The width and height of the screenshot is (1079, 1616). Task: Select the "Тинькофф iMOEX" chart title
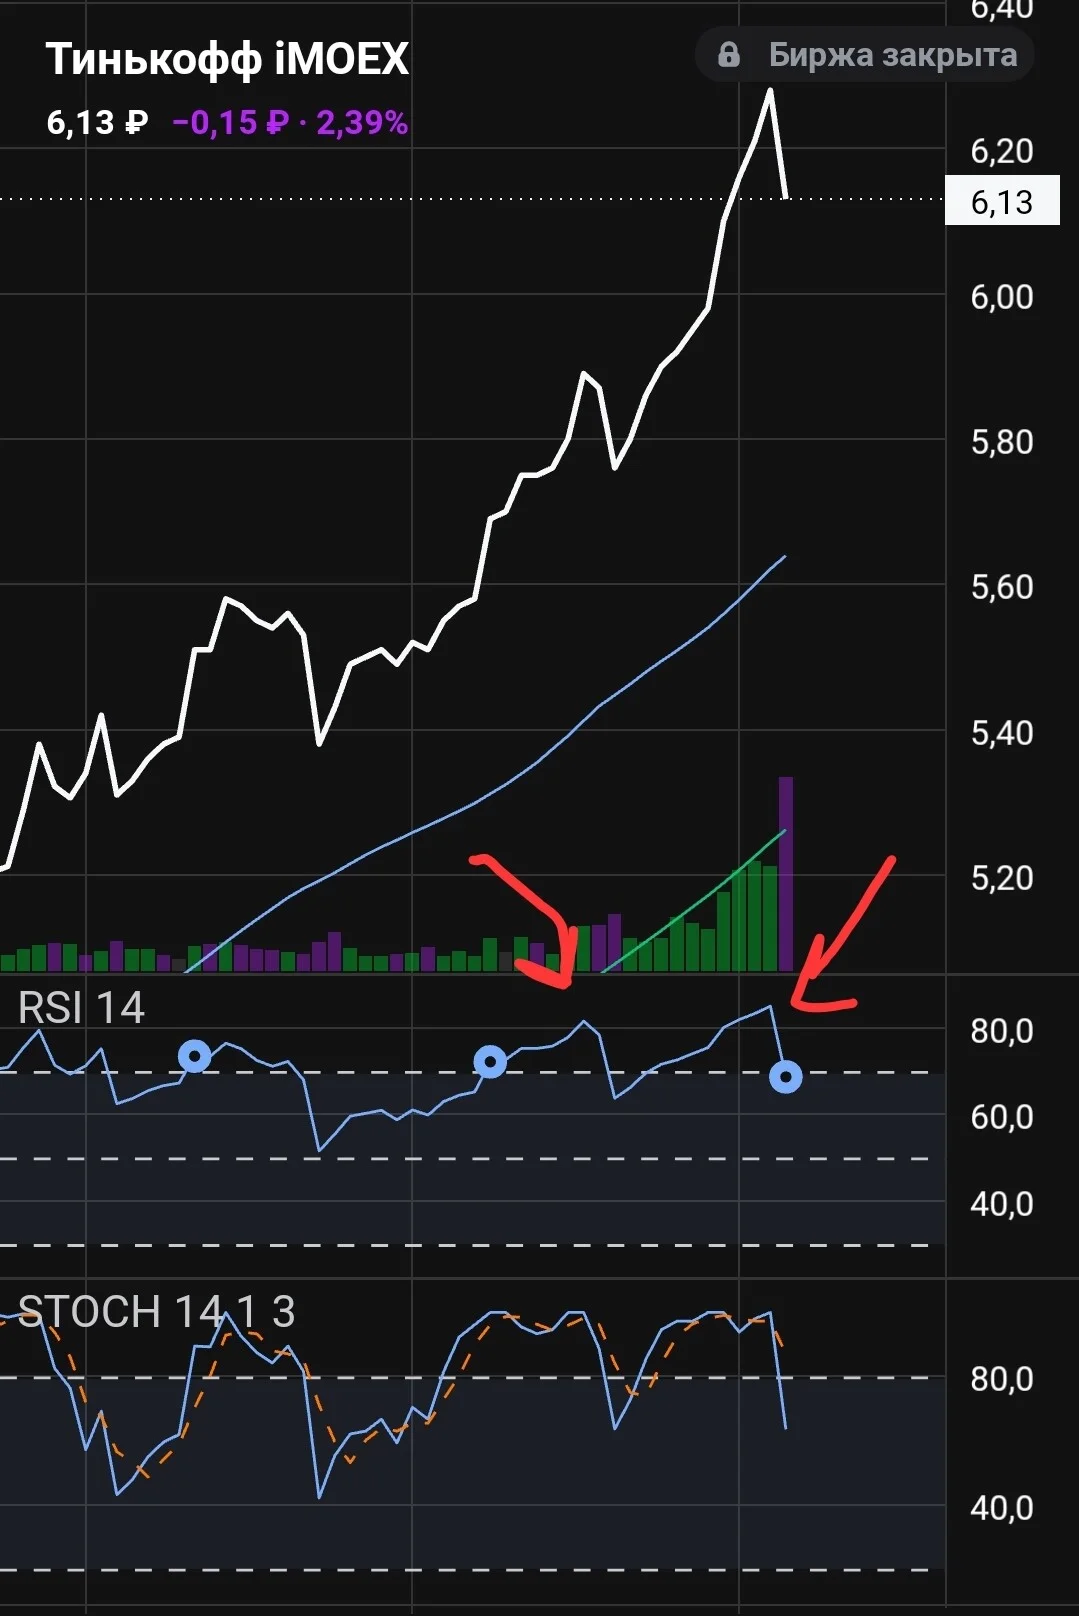[x=227, y=59]
